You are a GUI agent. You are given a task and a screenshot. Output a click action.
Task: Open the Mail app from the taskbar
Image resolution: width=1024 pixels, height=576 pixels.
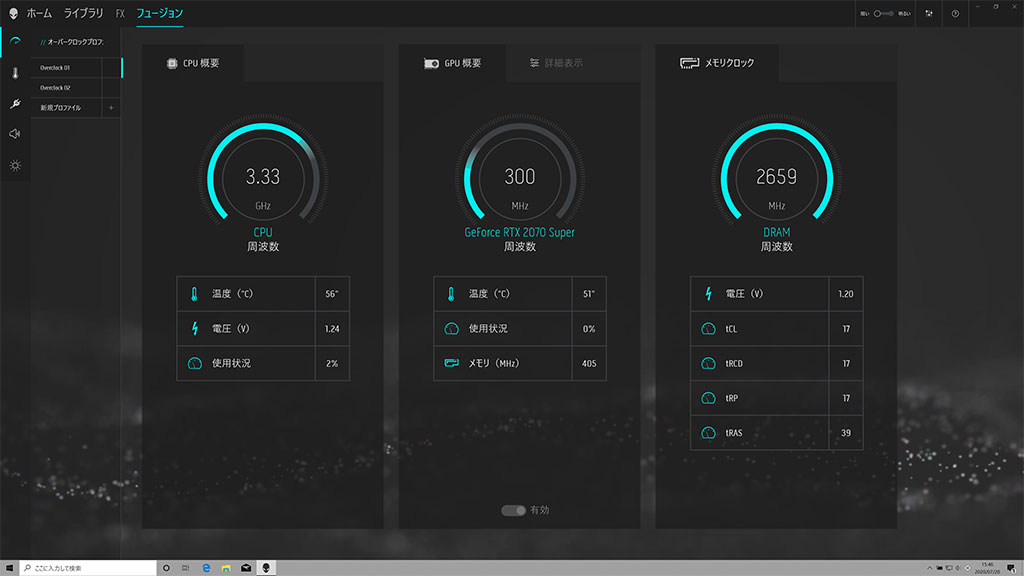click(x=246, y=568)
